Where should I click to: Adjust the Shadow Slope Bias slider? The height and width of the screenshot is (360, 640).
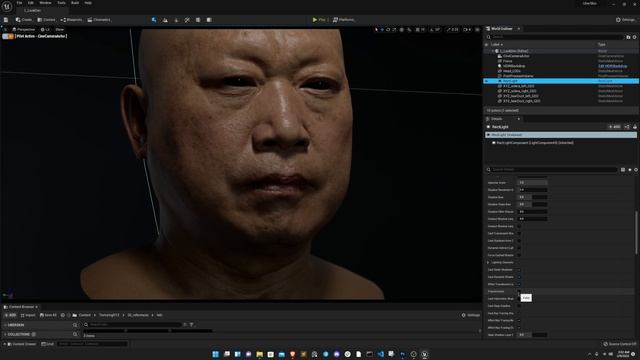(532, 204)
